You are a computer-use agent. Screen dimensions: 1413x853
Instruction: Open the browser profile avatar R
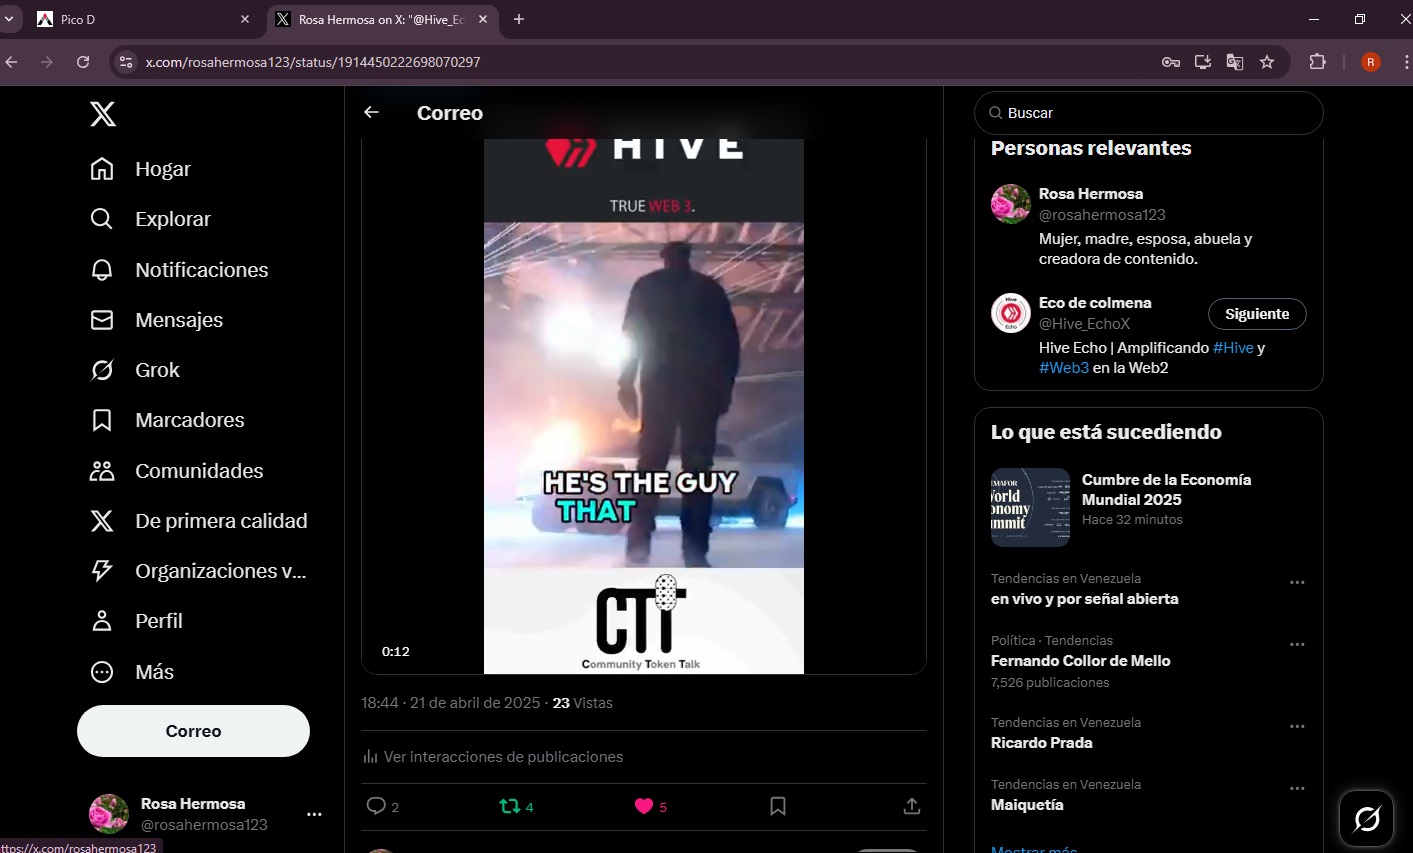1371,62
